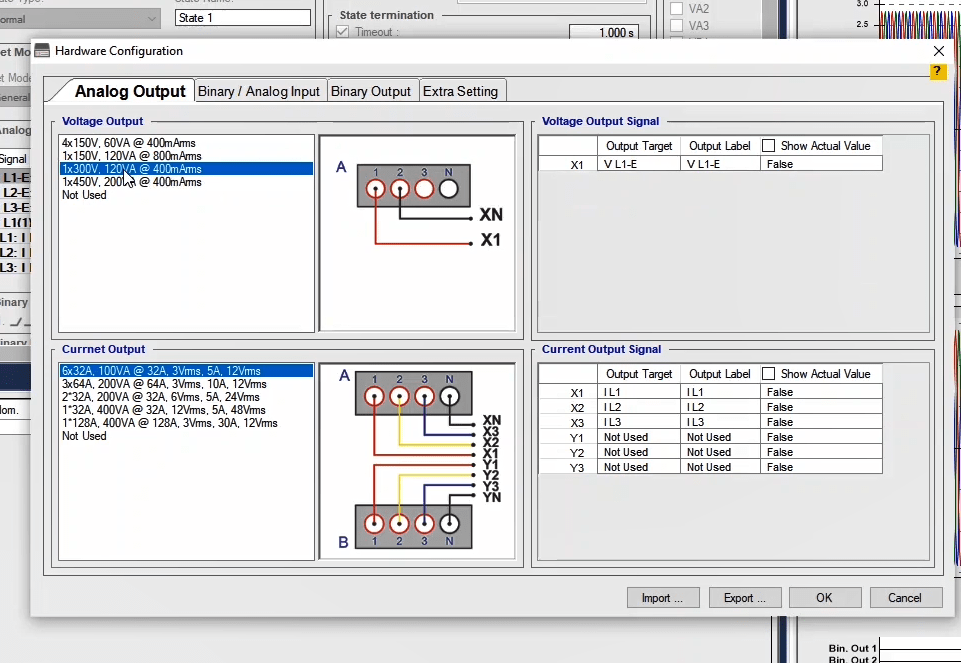The width and height of the screenshot is (961, 663).
Task: Click the Y3 row Not Used Output Target cell
Action: pos(639,467)
